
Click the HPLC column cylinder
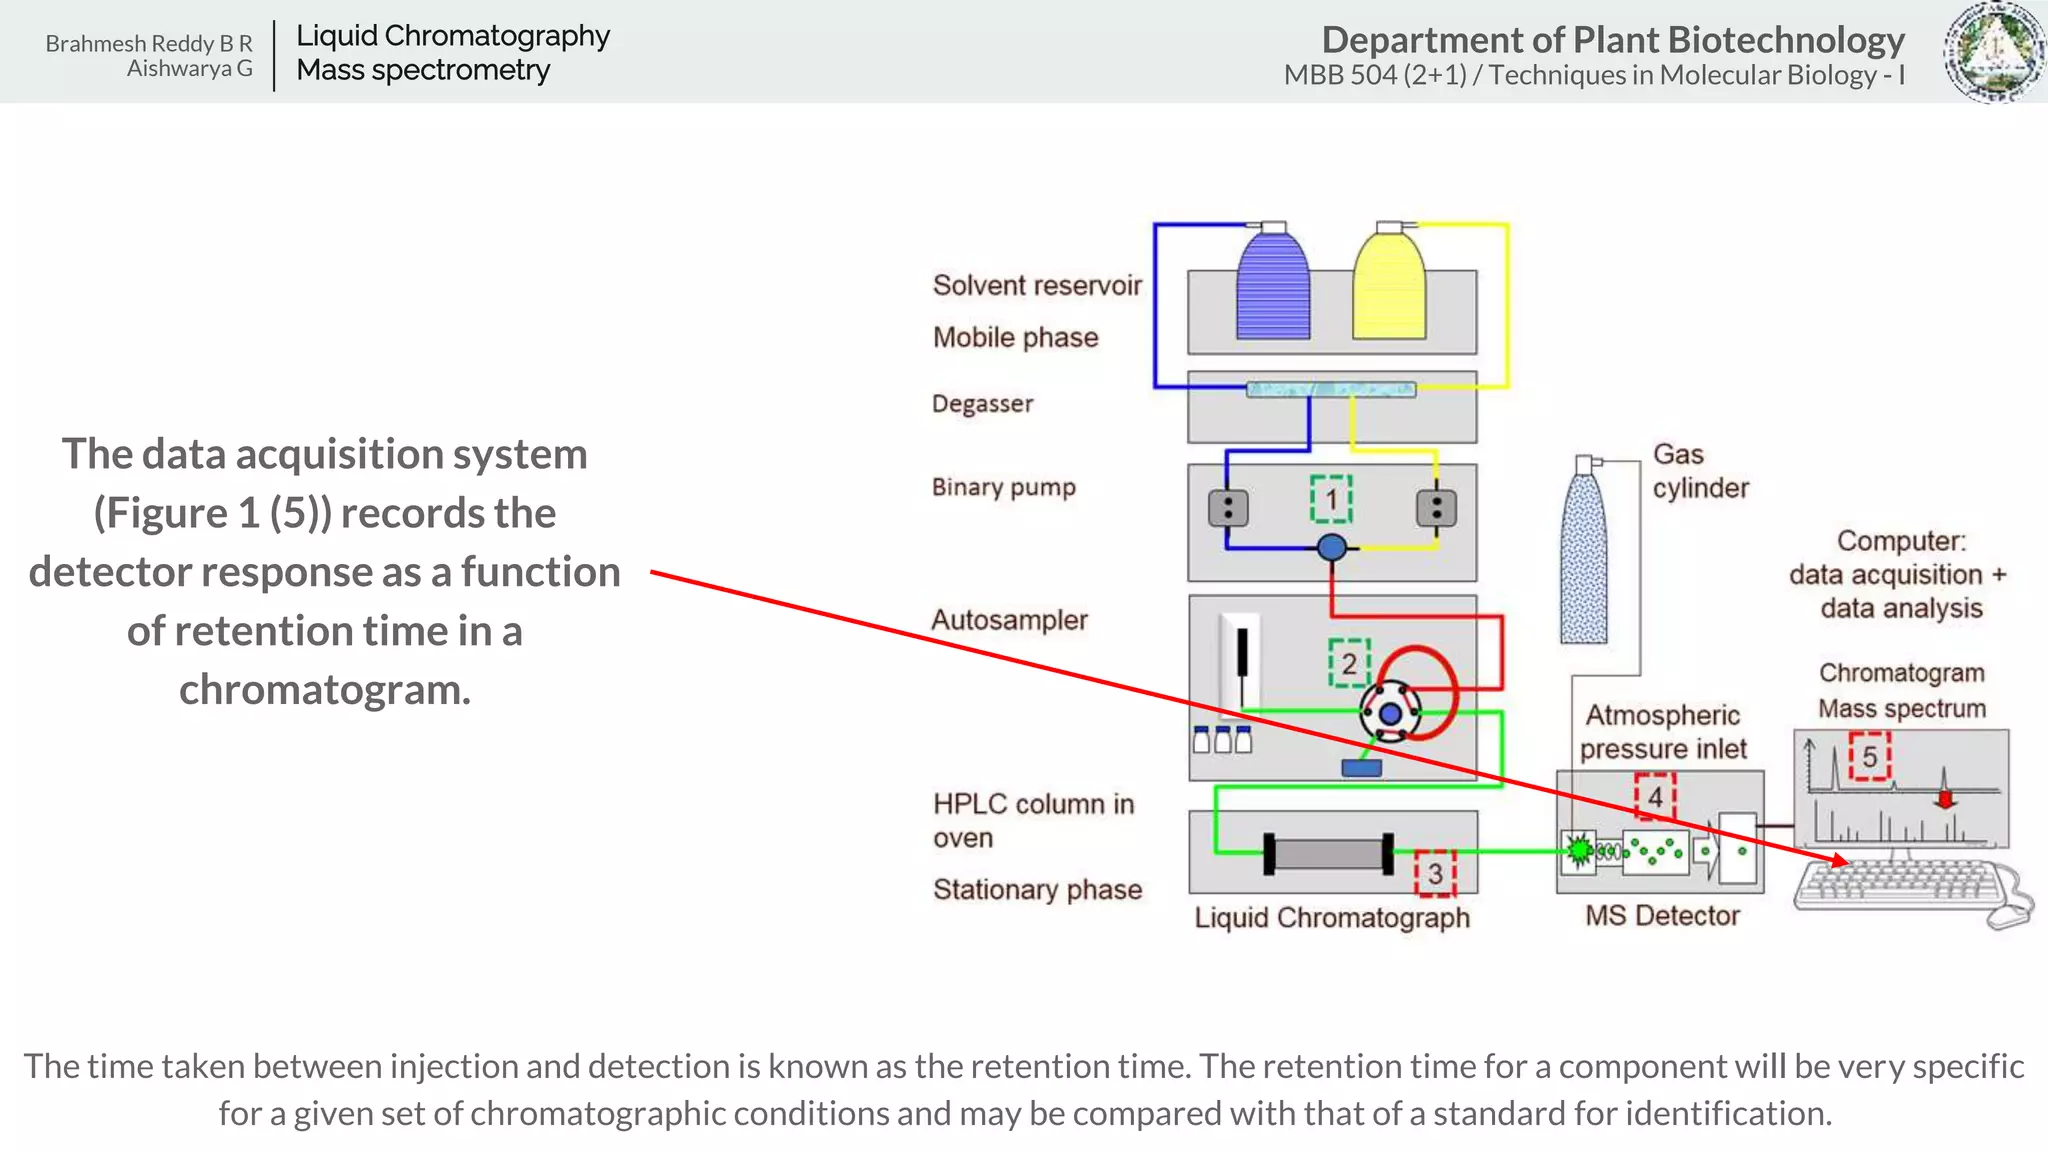[x=1328, y=853]
